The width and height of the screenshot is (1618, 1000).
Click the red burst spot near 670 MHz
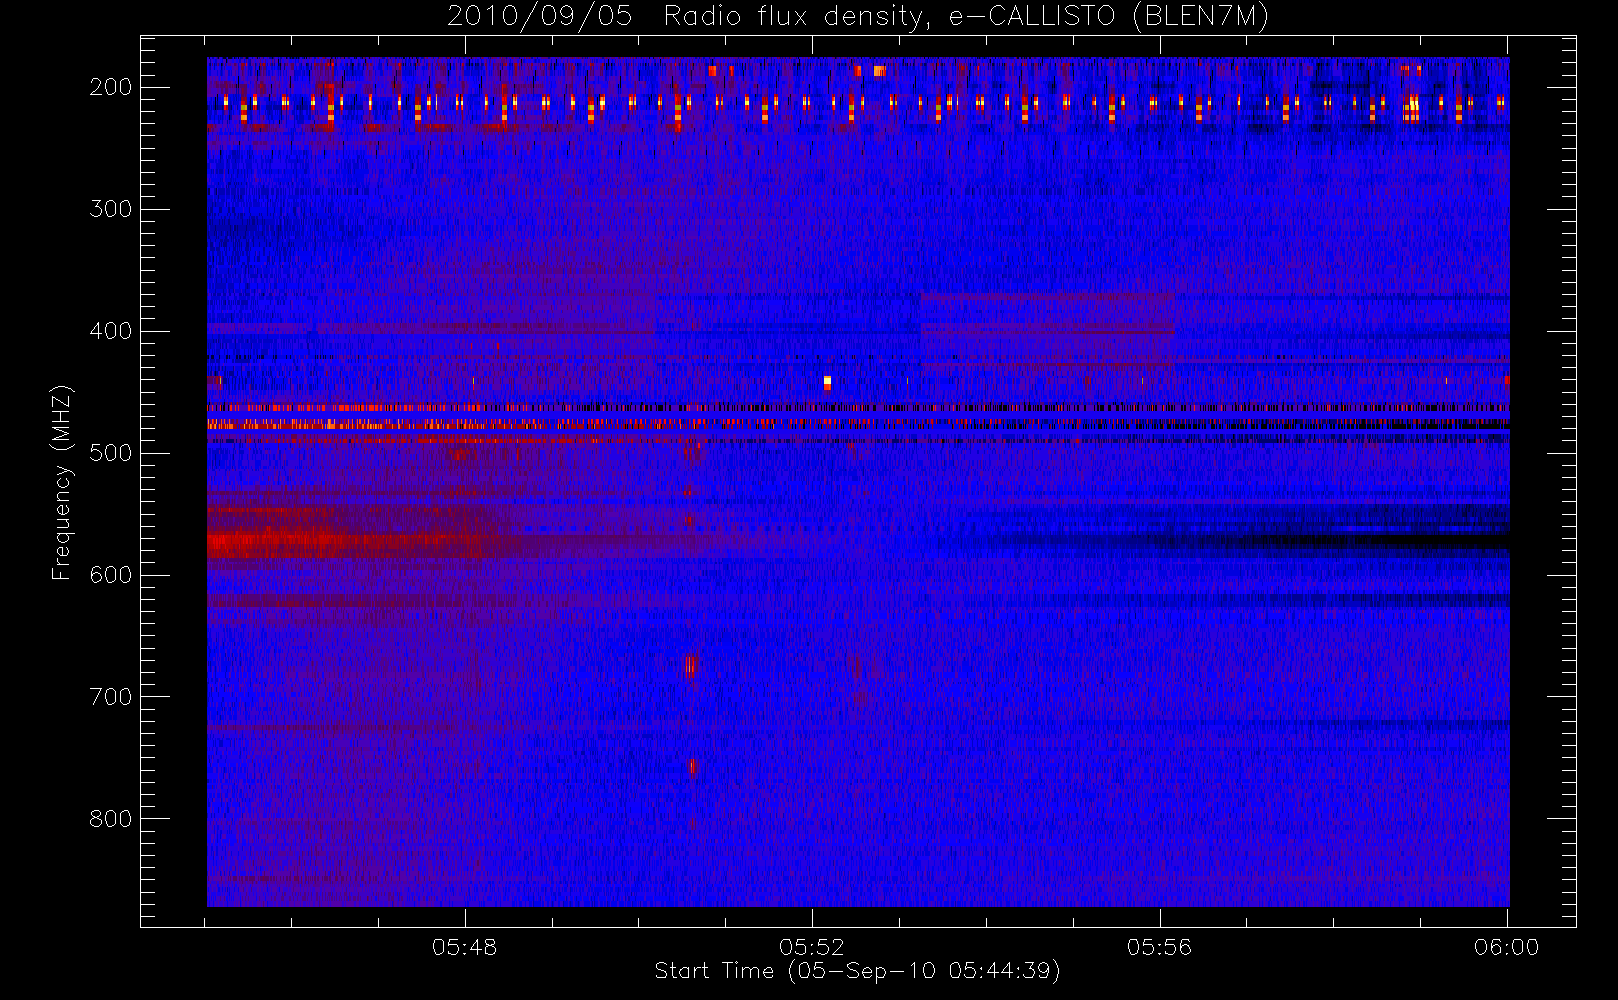pyautogui.click(x=690, y=666)
